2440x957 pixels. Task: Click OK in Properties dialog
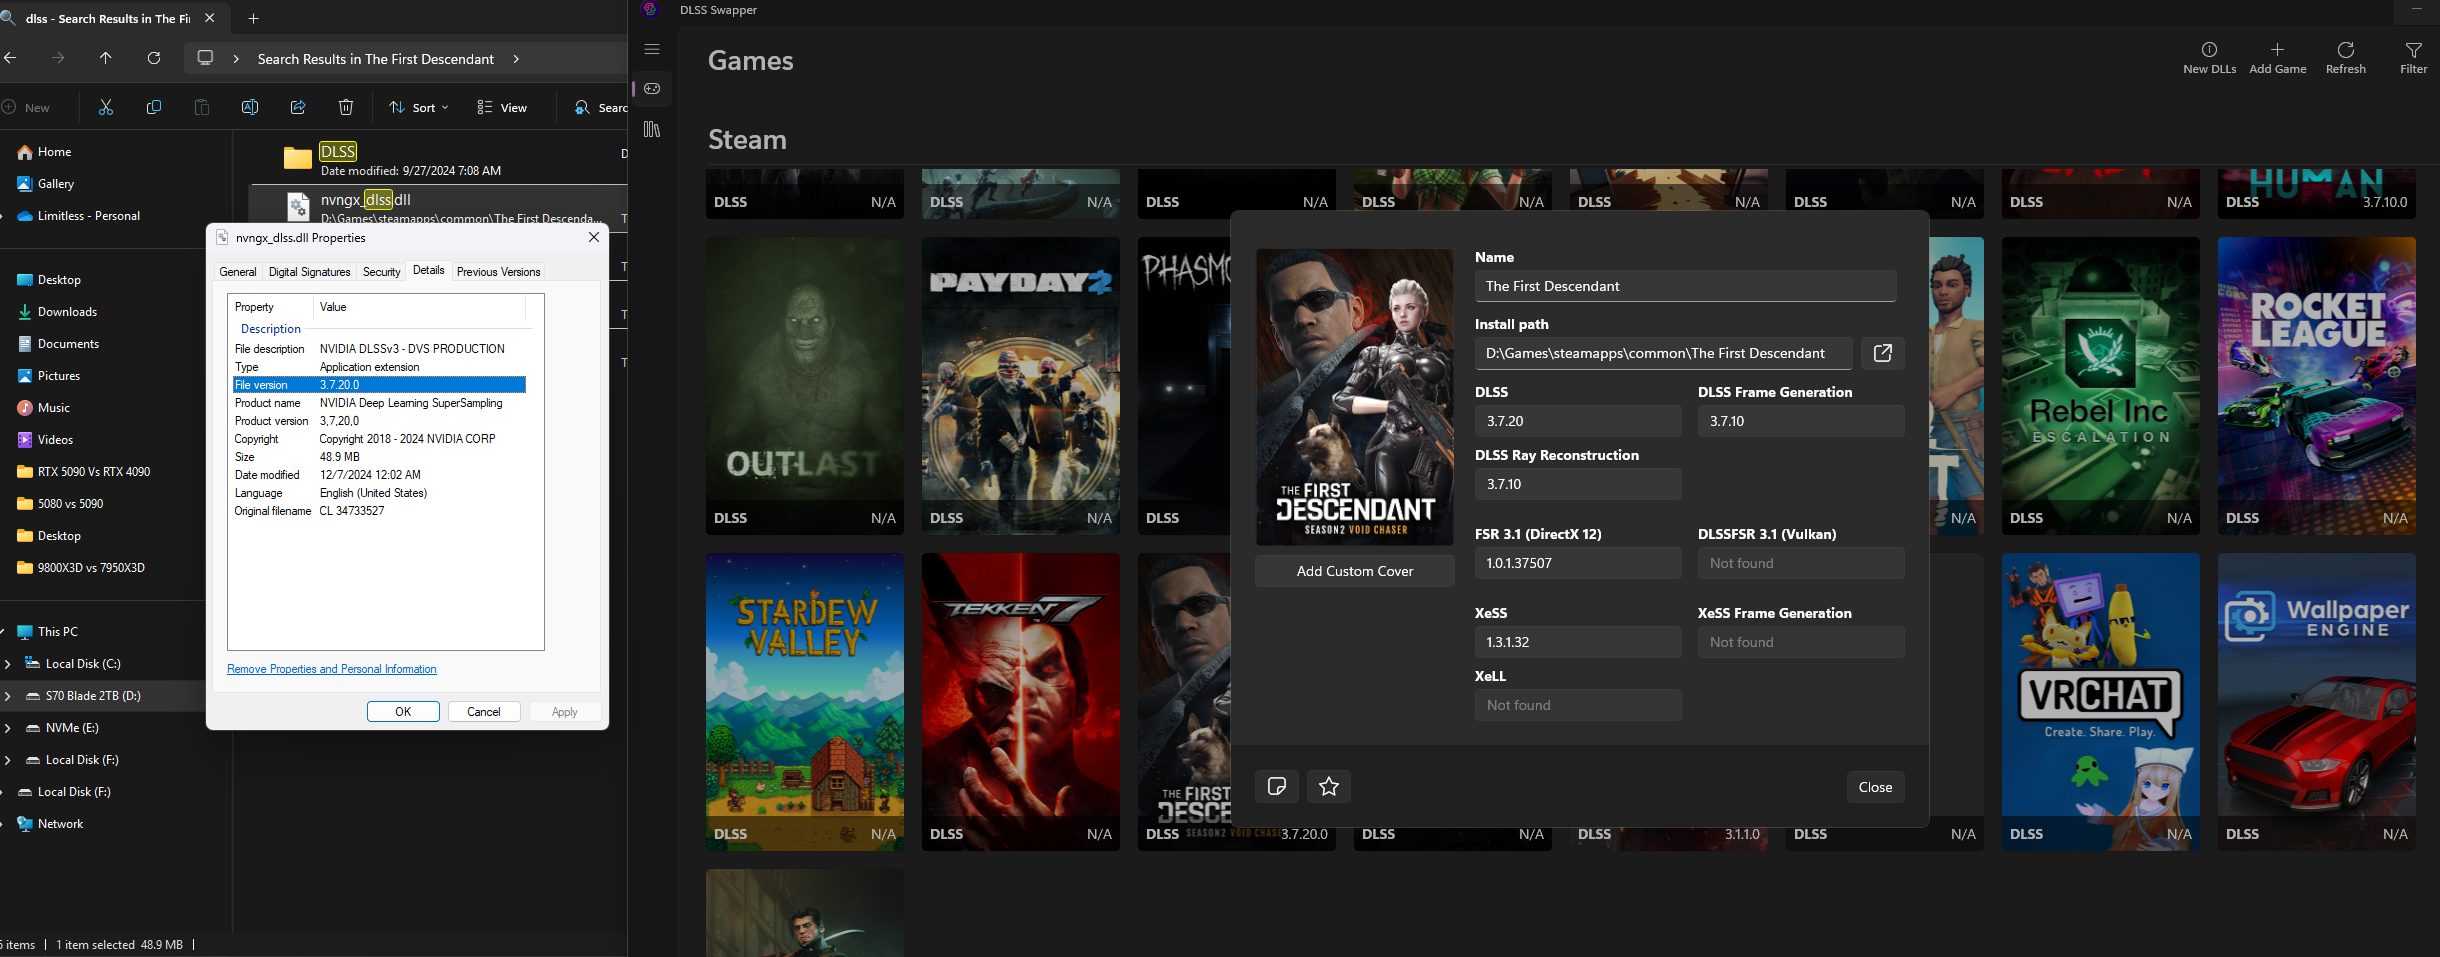(x=403, y=712)
